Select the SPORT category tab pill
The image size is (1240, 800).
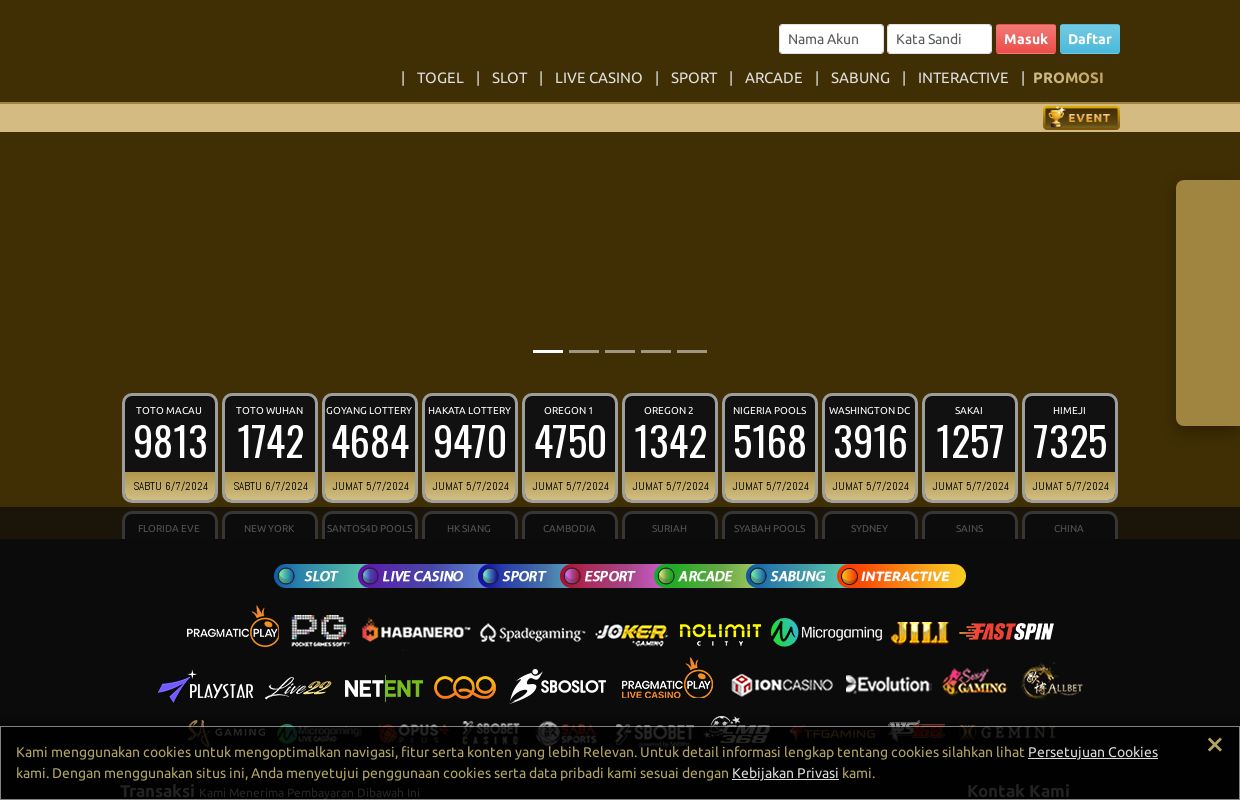pos(519,576)
